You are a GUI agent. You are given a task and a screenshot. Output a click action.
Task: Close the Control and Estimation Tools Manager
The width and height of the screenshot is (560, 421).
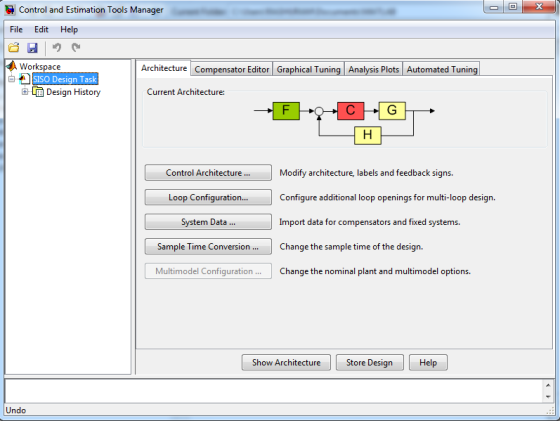539,7
